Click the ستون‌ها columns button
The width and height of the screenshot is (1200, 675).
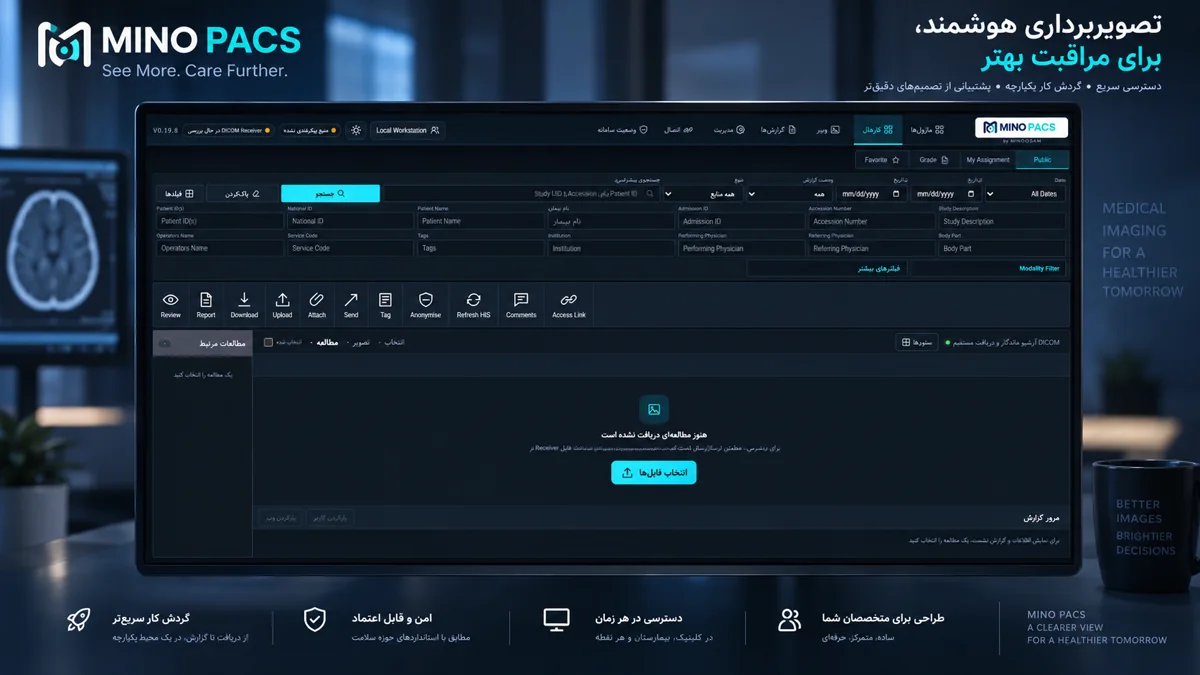pyautogui.click(x=917, y=342)
